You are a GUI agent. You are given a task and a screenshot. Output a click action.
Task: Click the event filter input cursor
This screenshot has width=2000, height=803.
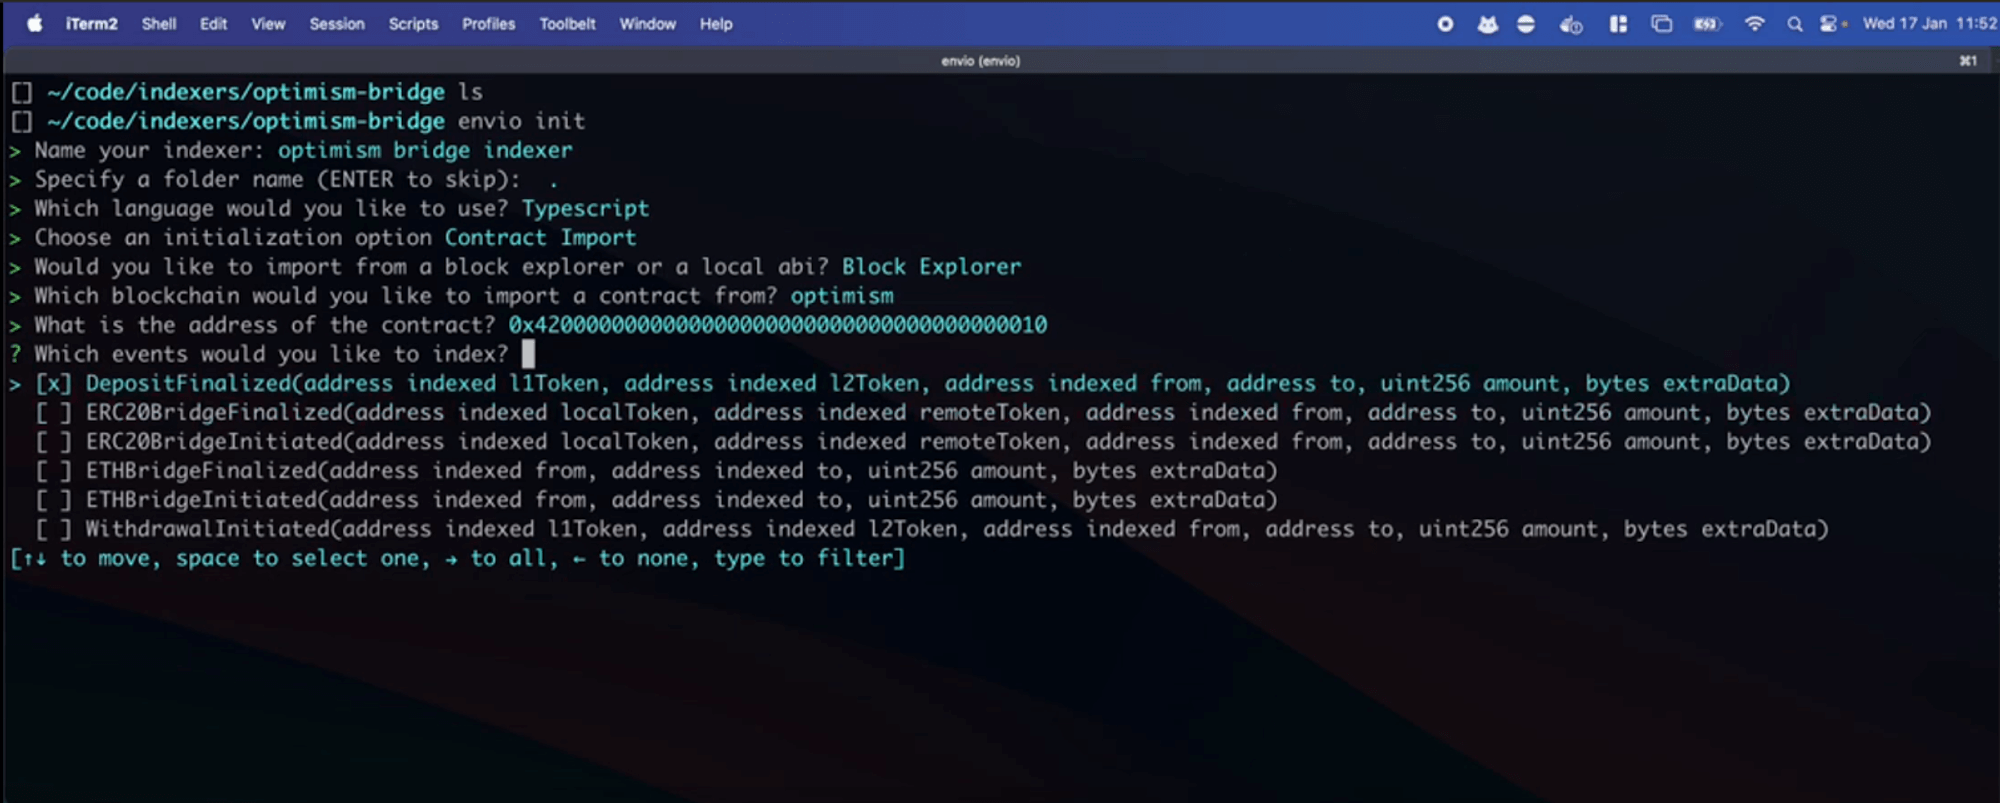coord(528,354)
